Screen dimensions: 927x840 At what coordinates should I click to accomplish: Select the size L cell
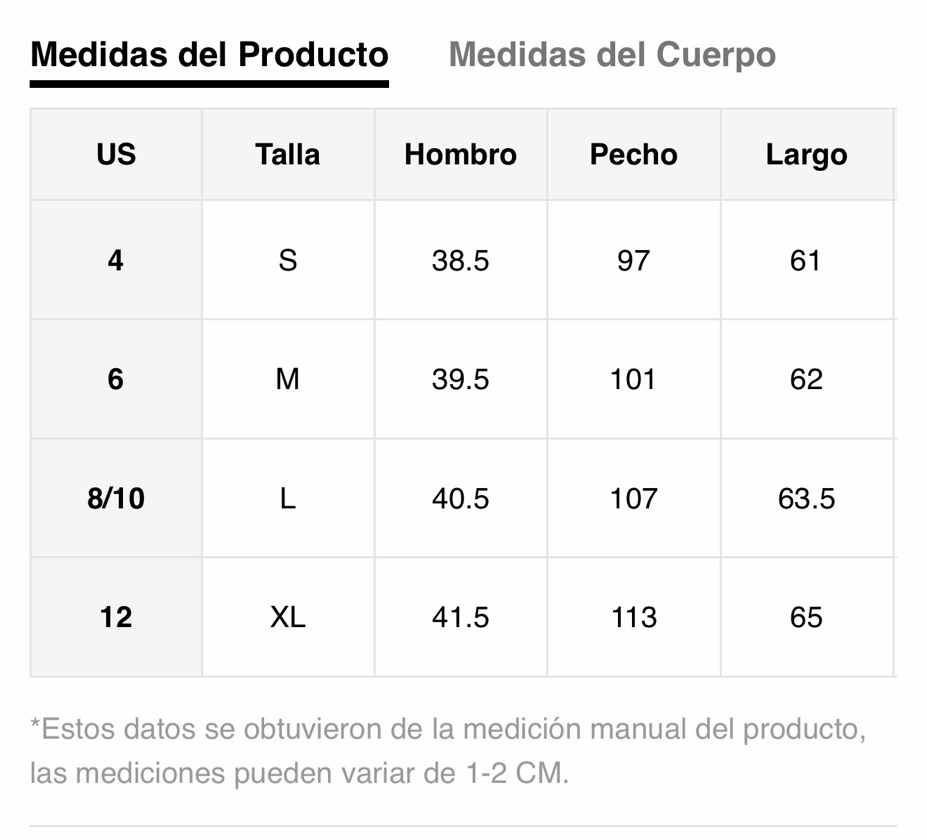click(x=288, y=498)
